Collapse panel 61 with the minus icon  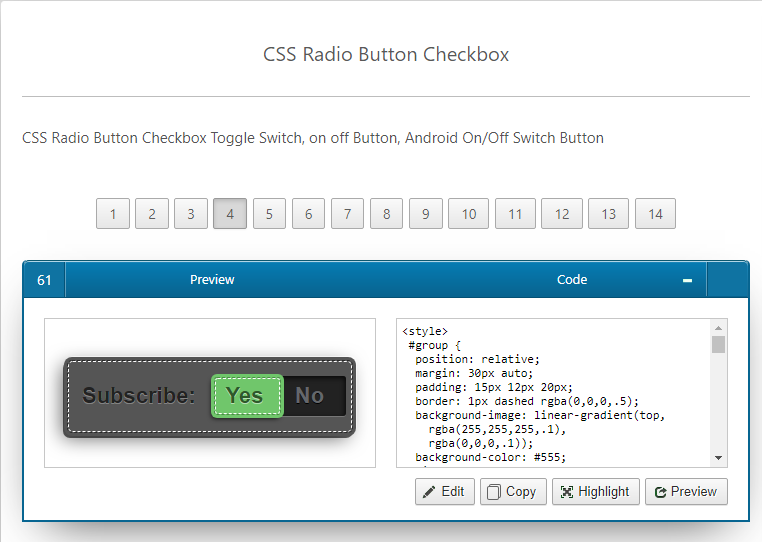(687, 280)
